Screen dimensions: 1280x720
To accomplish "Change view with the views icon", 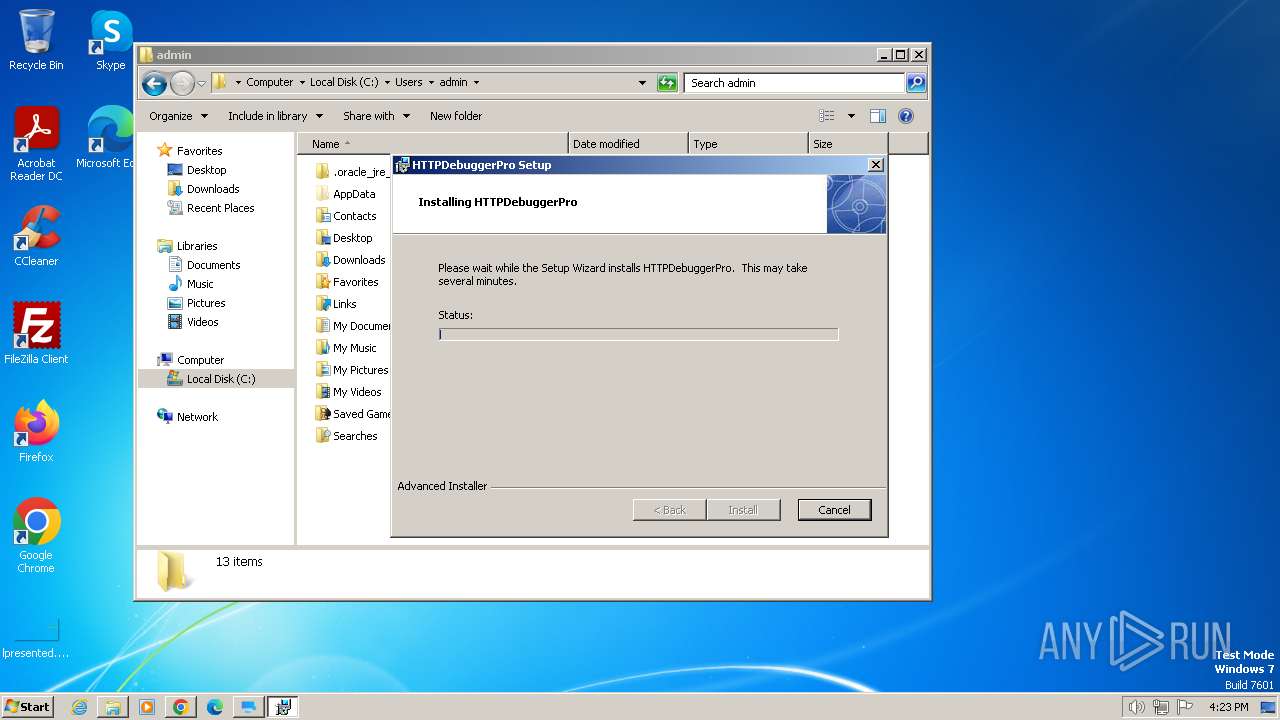I will 827,116.
